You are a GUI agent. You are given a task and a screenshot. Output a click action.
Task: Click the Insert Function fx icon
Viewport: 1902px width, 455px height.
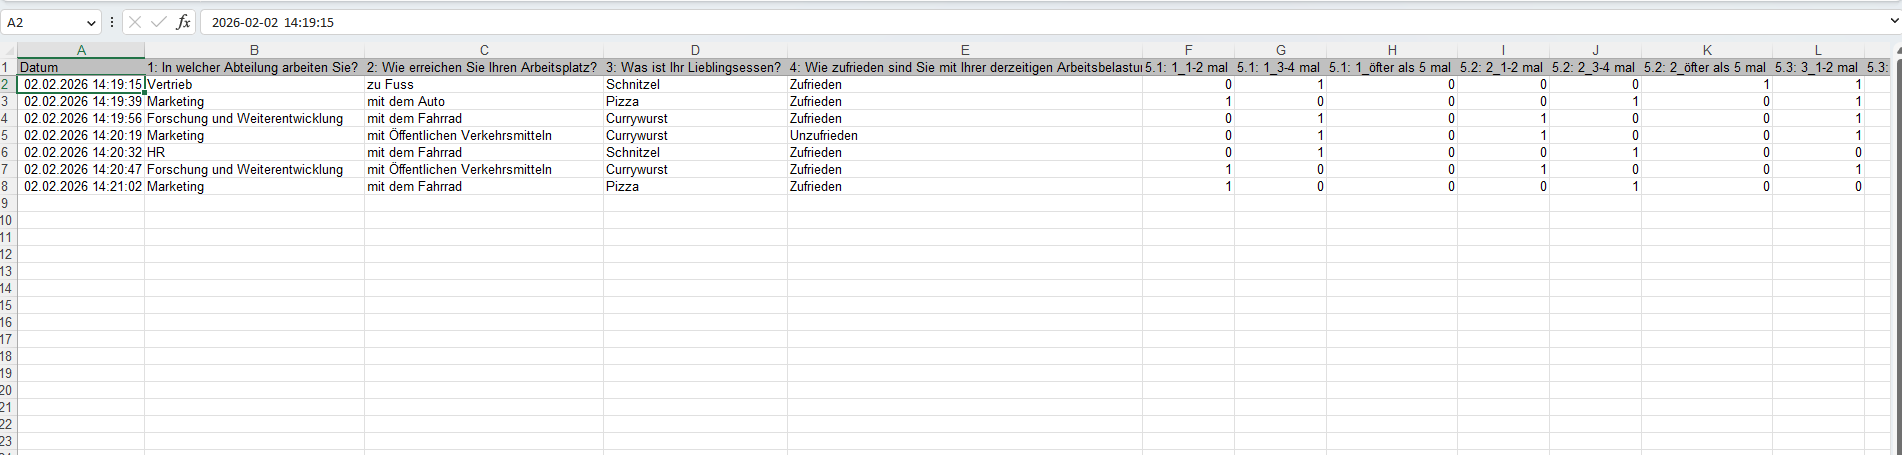coord(183,22)
